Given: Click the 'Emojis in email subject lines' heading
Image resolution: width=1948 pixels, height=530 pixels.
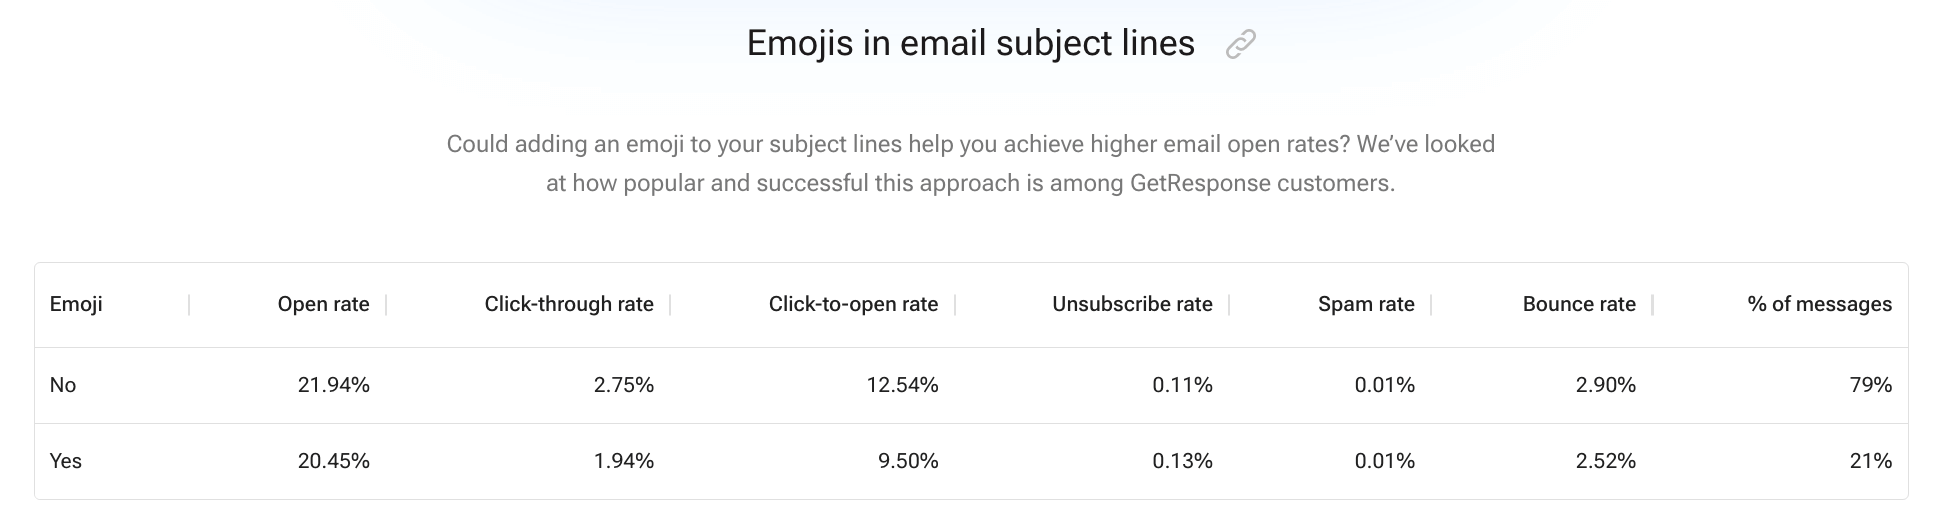Looking at the screenshot, I should (x=970, y=44).
